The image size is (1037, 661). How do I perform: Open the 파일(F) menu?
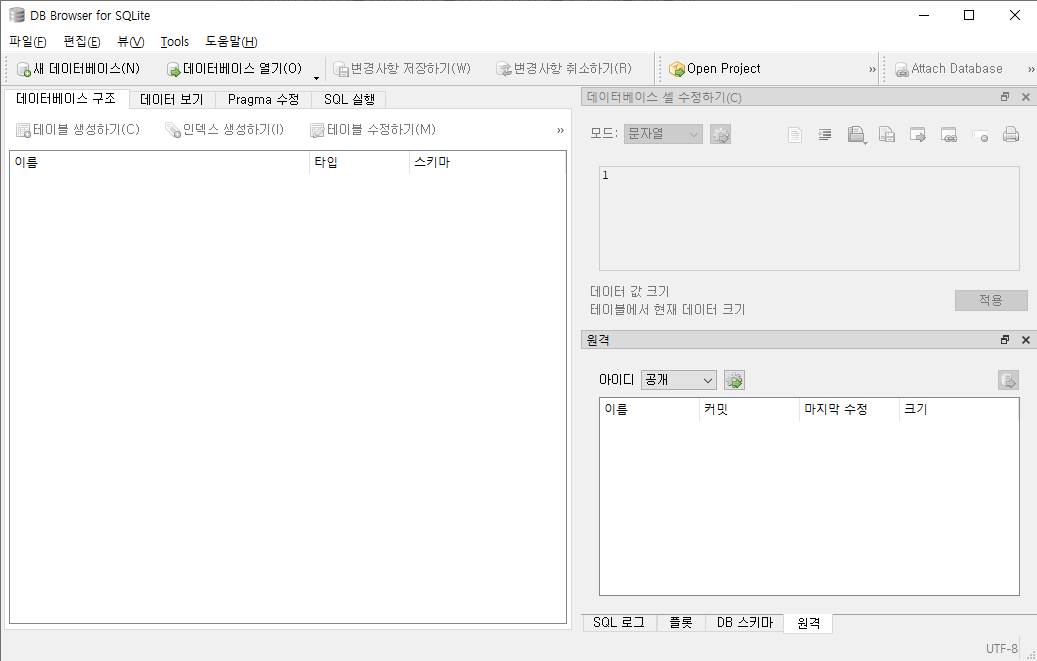coord(28,42)
